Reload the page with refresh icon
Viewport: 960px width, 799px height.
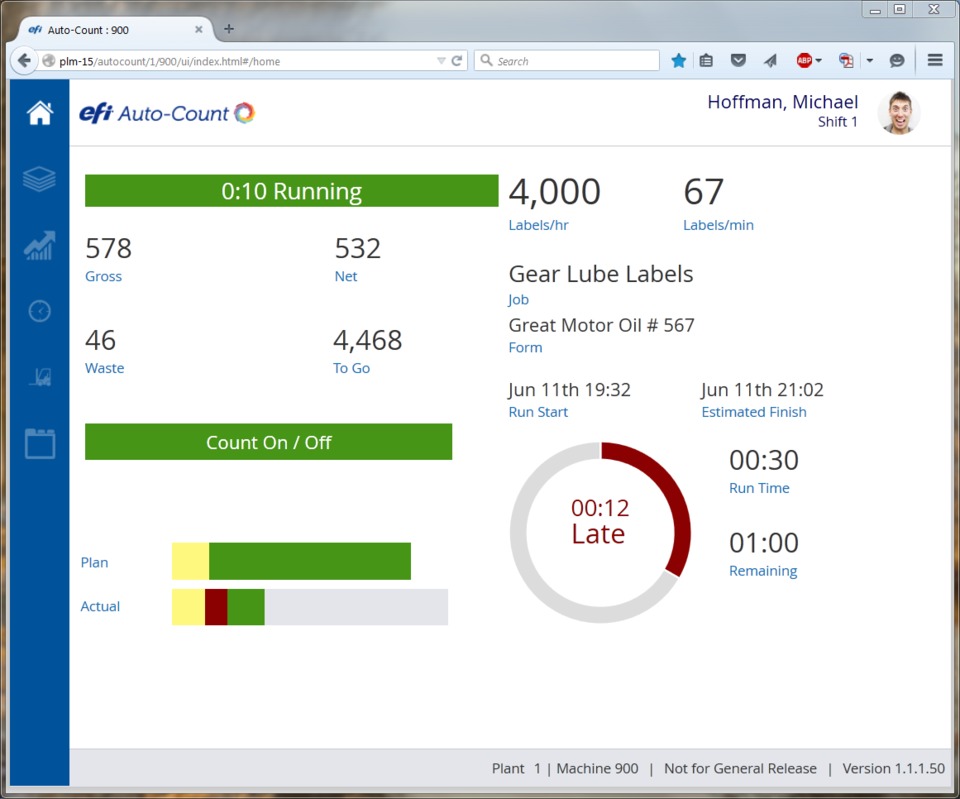457,61
